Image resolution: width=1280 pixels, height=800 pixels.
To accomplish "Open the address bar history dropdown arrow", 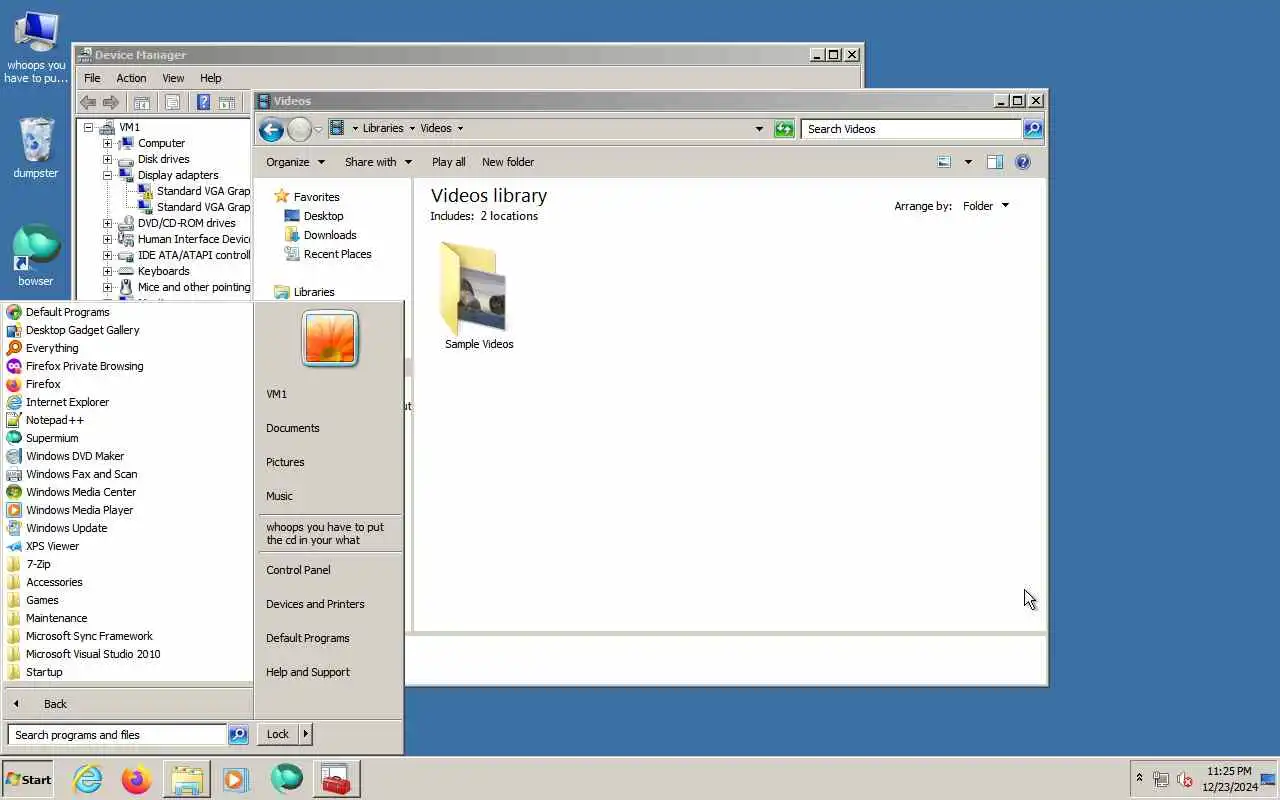I will tap(759, 129).
